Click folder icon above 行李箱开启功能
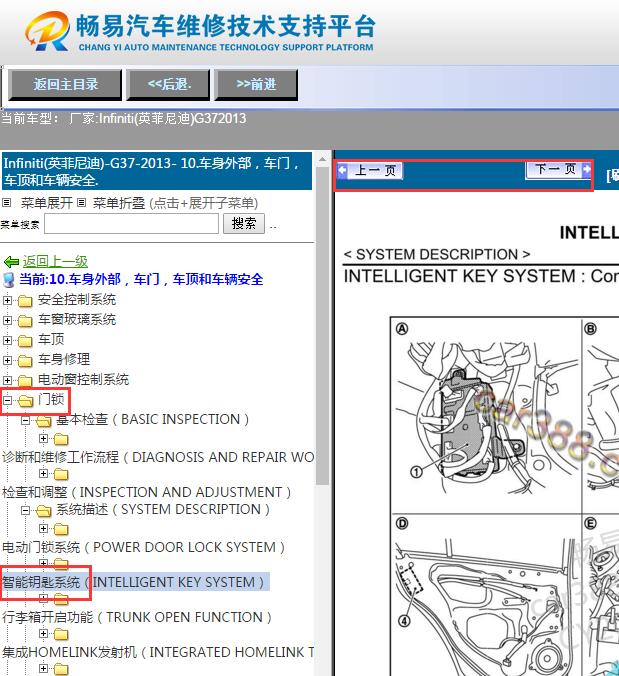Viewport: 619px width, 676px height. pyautogui.click(x=61, y=599)
